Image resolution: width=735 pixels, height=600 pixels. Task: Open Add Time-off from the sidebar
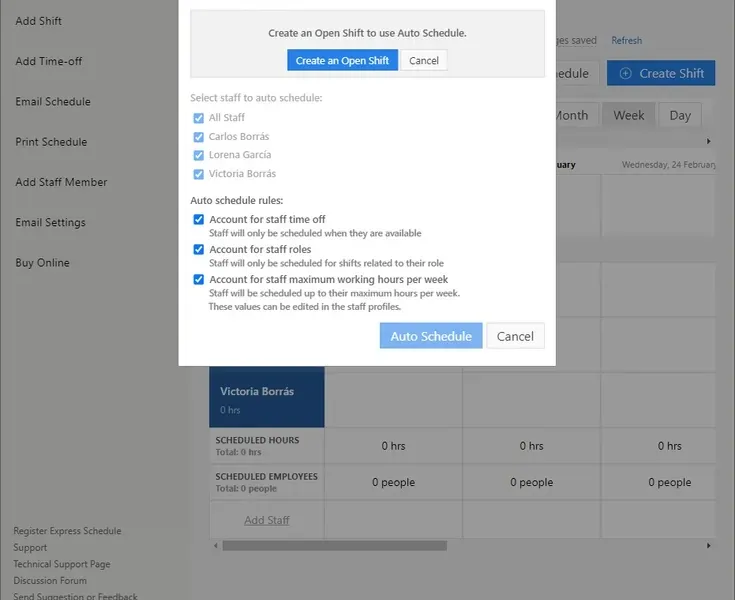point(49,61)
